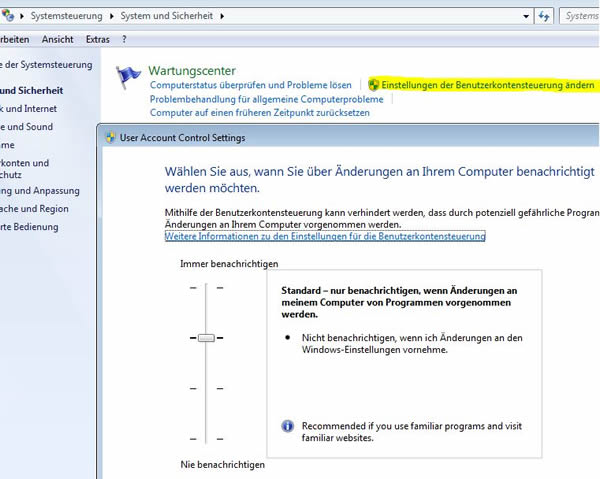
Task: Open the Extras menu
Action: point(98,39)
